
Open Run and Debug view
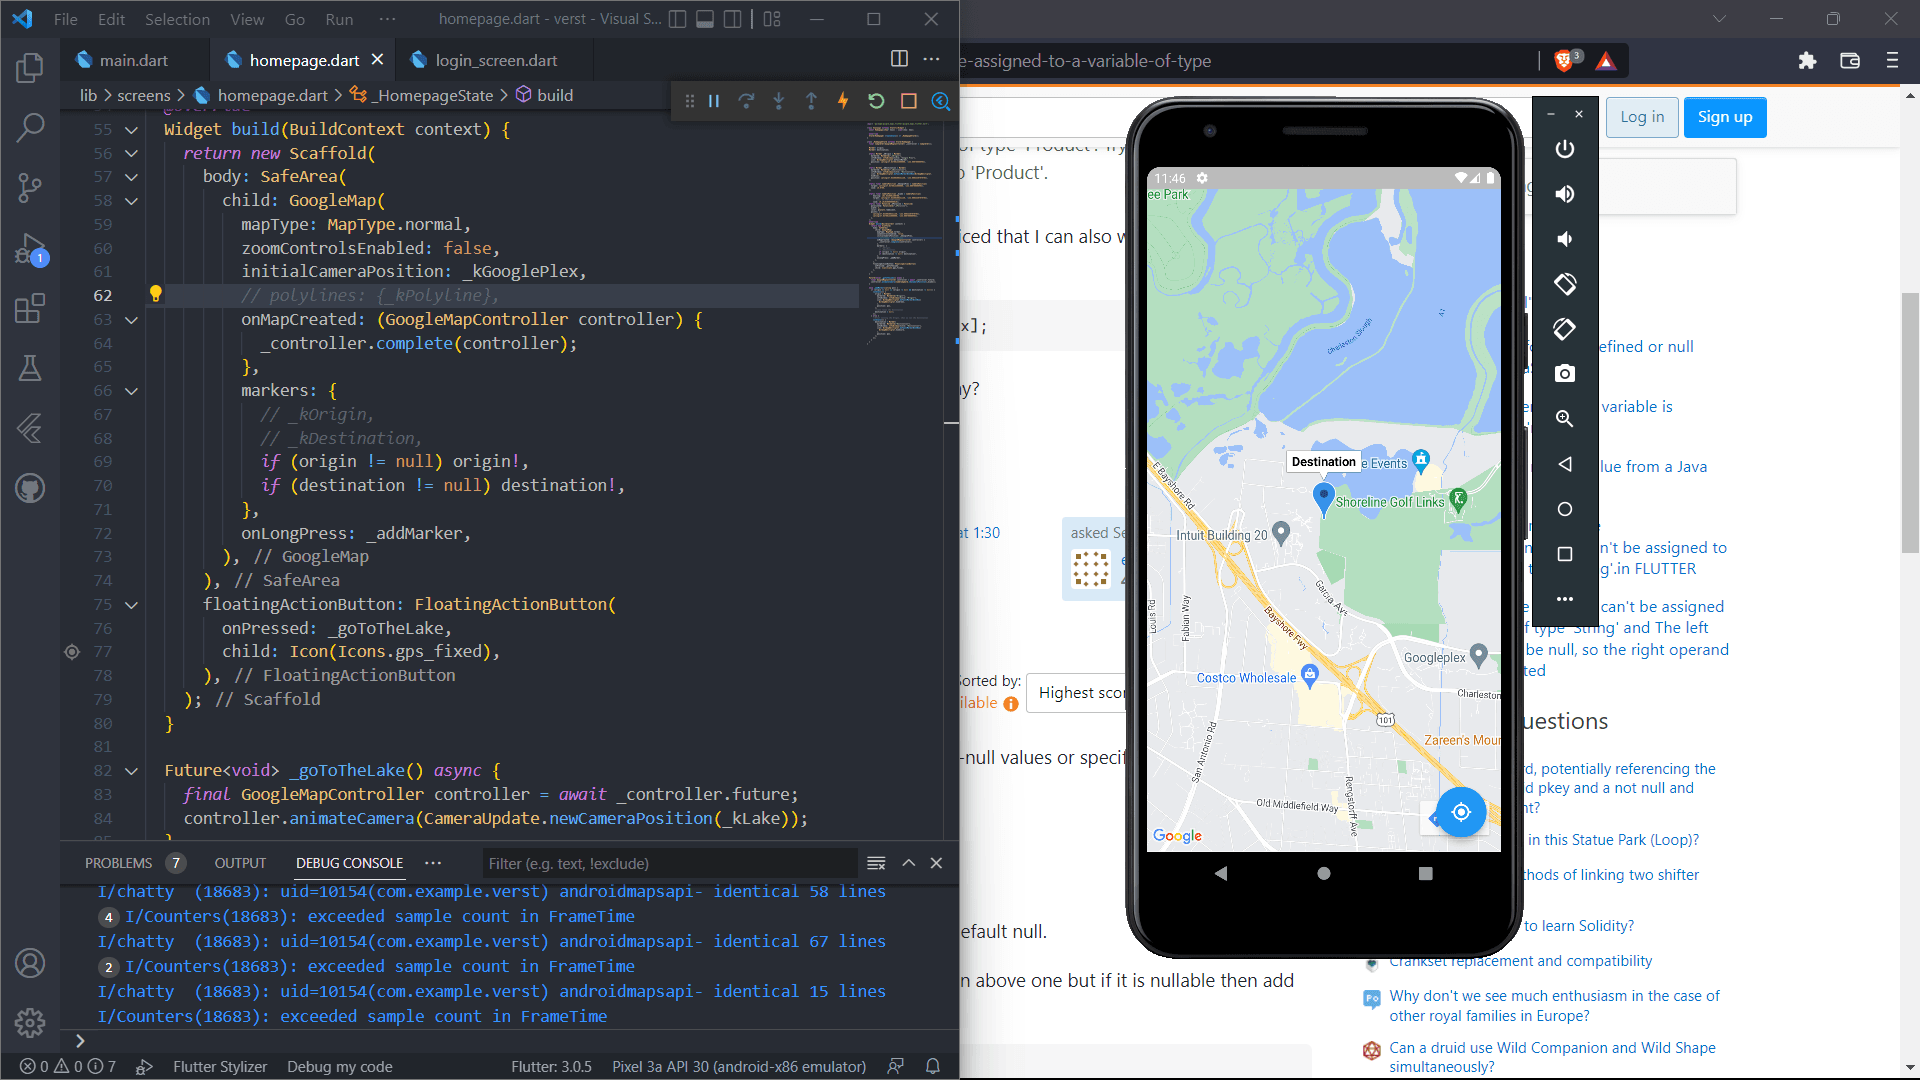(30, 248)
